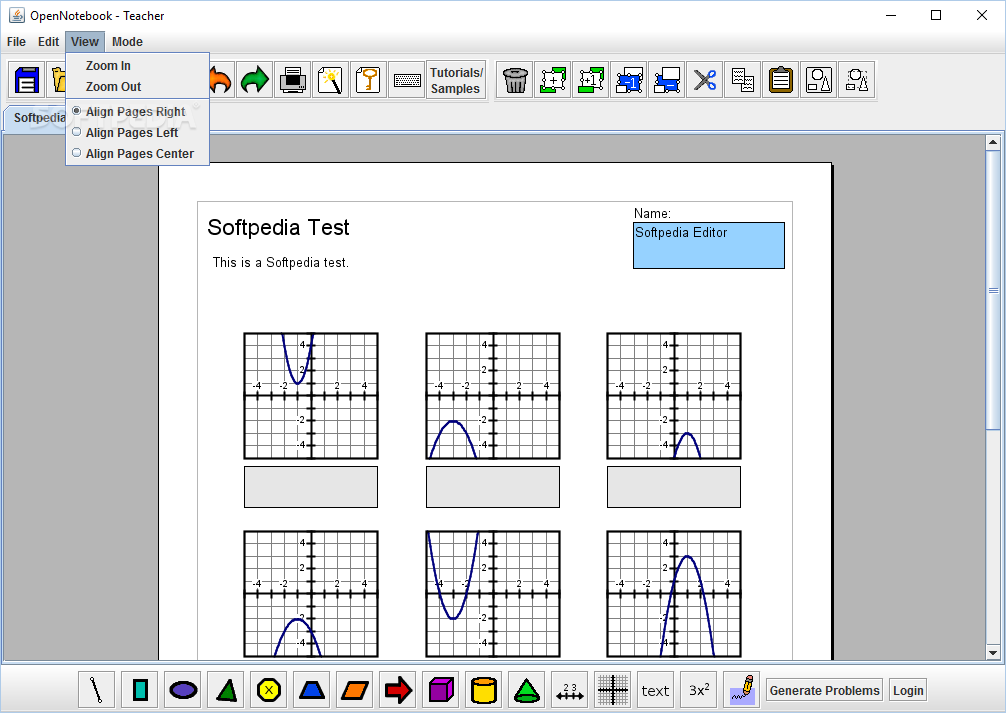
Task: Click the vertical scrollbar up arrow
Action: pyautogui.click(x=993, y=142)
